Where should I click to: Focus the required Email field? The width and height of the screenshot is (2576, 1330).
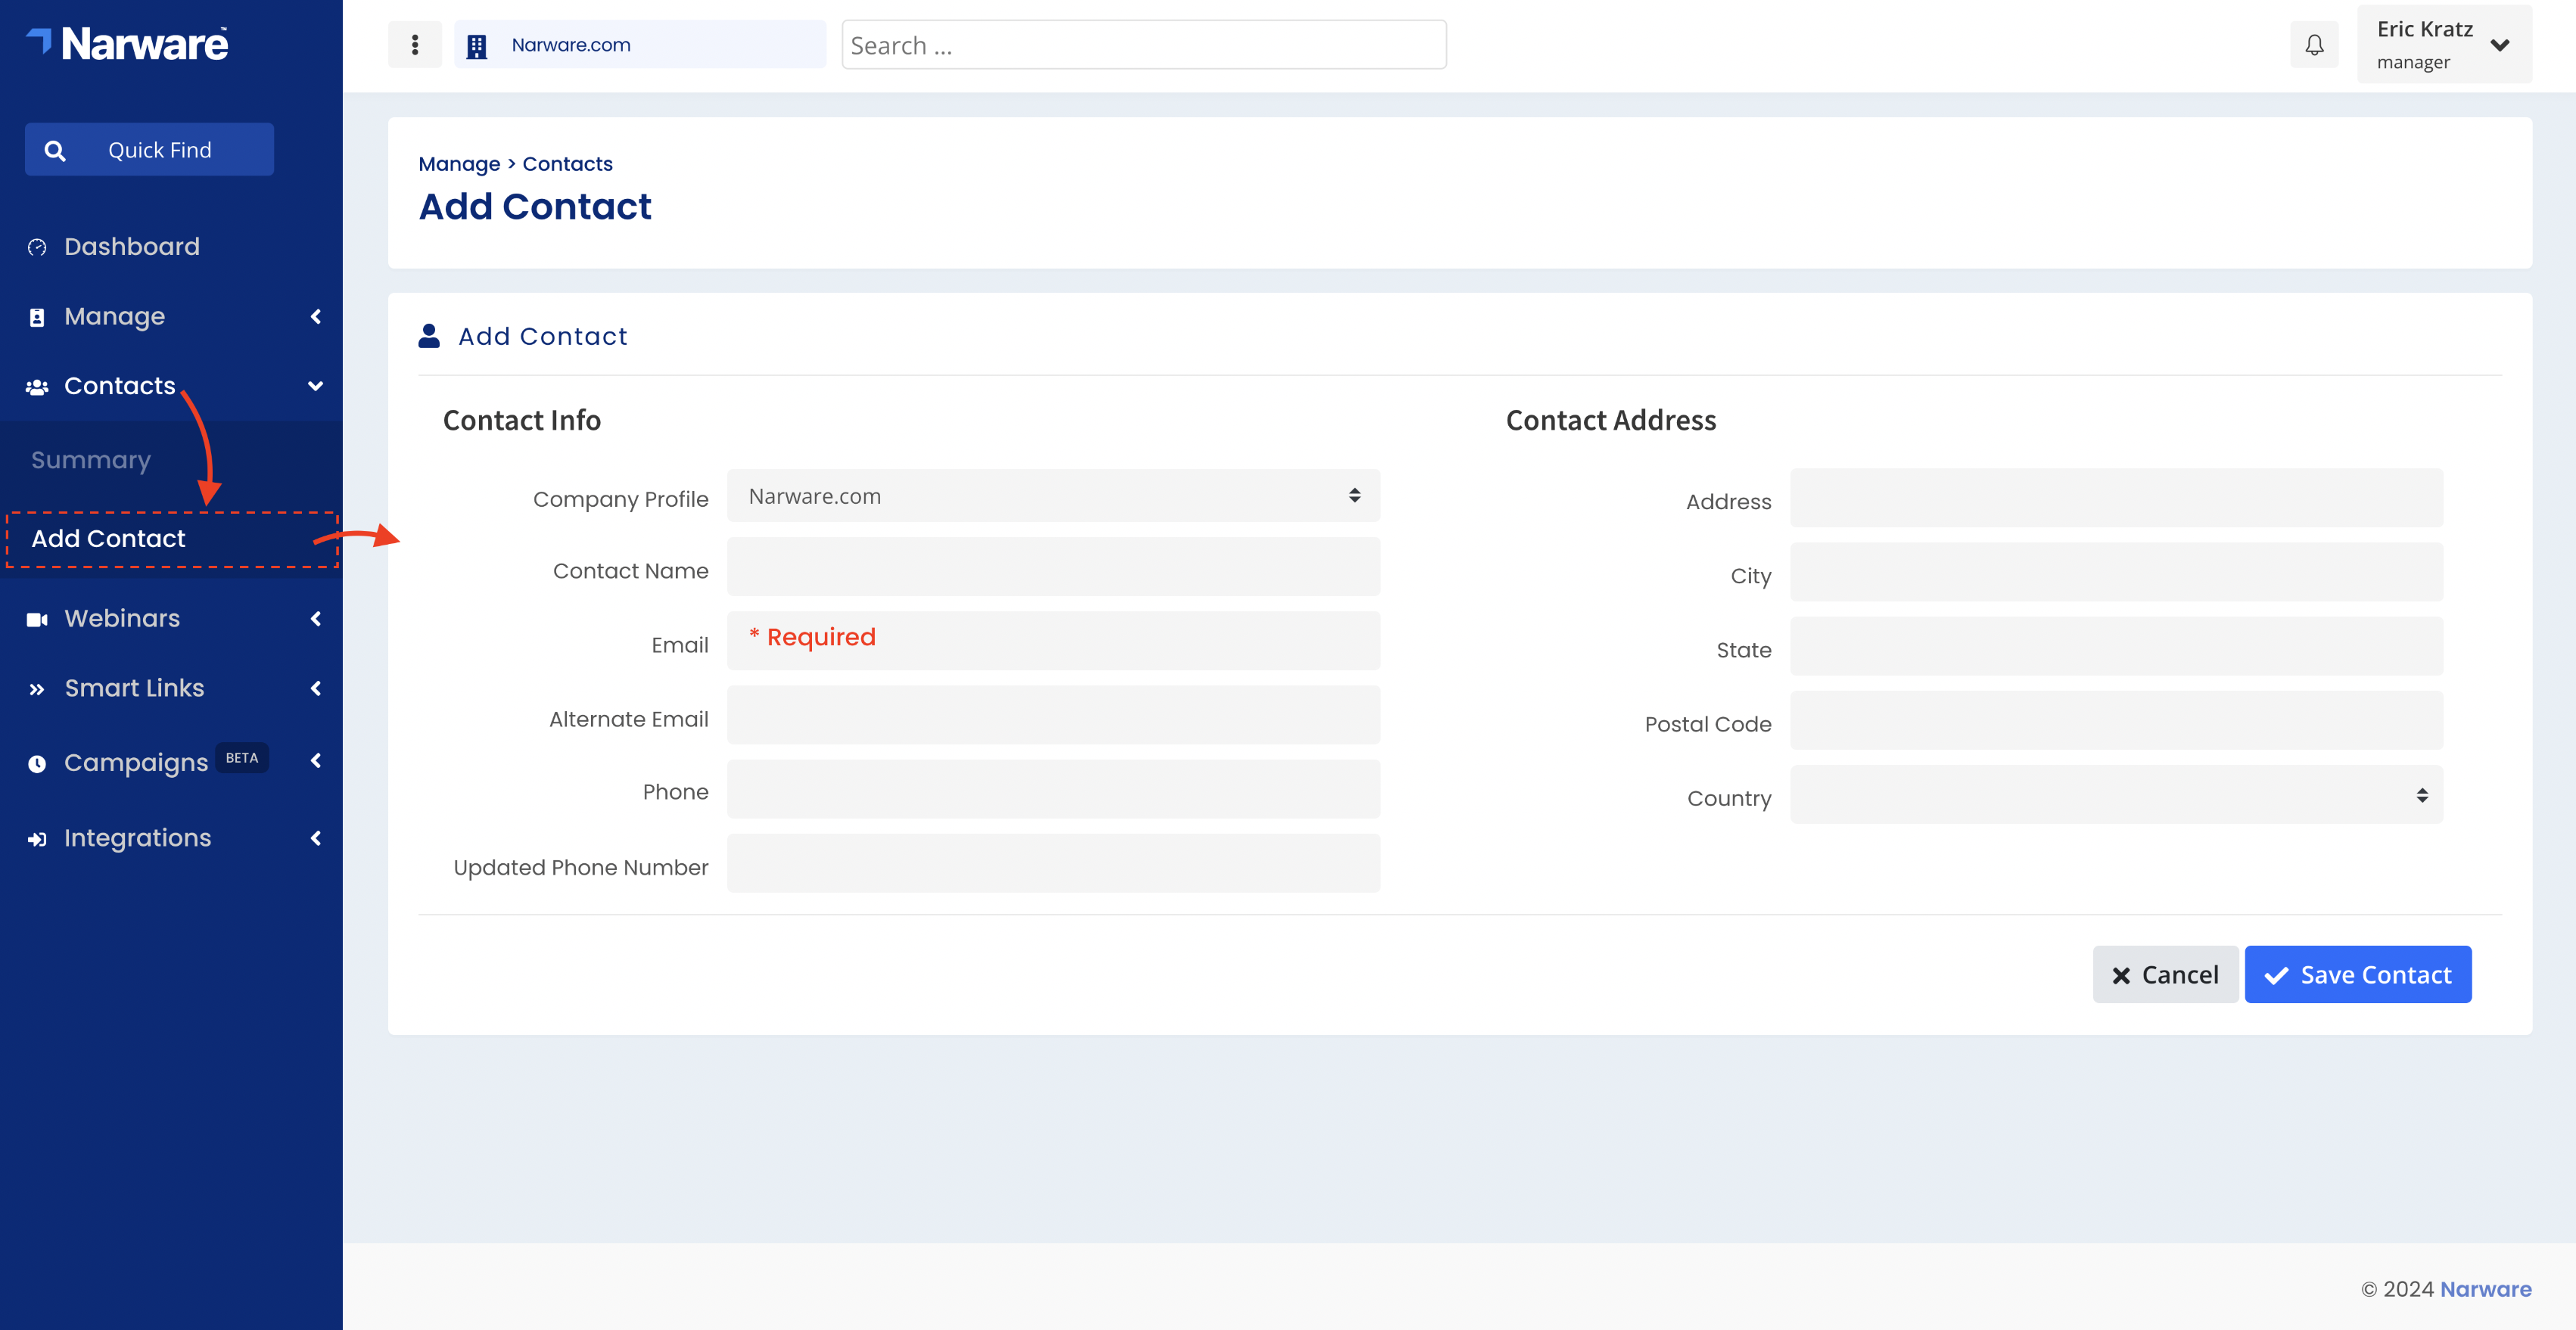1053,641
